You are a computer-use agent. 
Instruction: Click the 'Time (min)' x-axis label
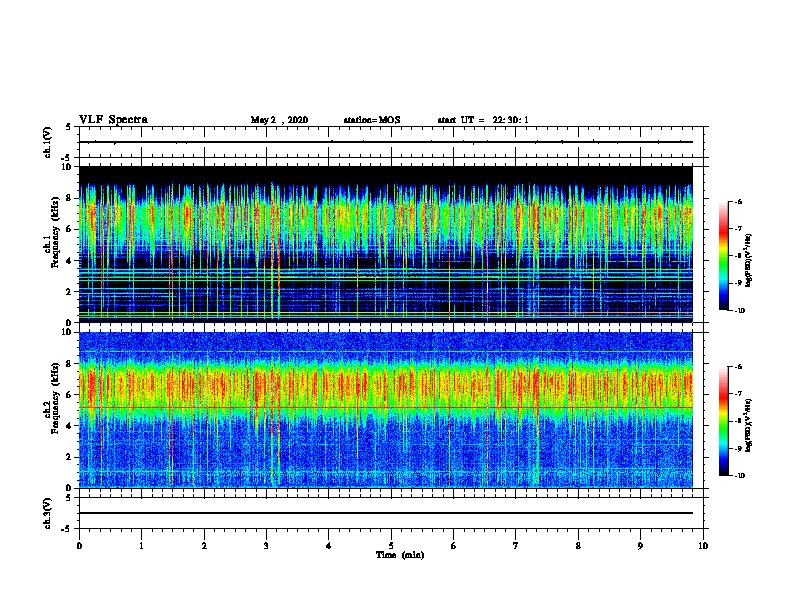coord(400,555)
